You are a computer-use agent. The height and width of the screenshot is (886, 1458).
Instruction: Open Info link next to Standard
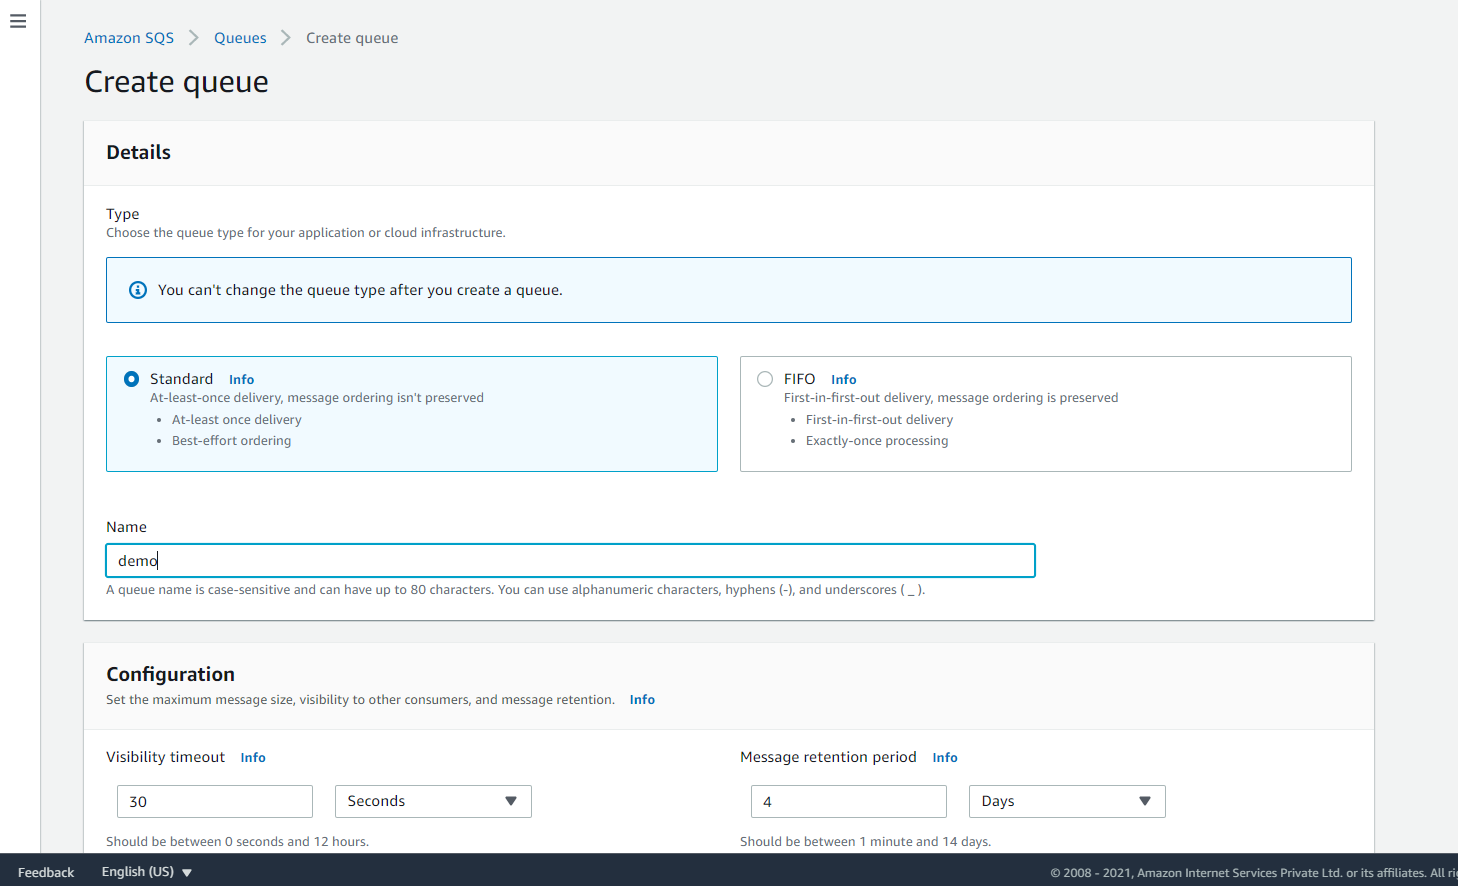pyautogui.click(x=242, y=380)
